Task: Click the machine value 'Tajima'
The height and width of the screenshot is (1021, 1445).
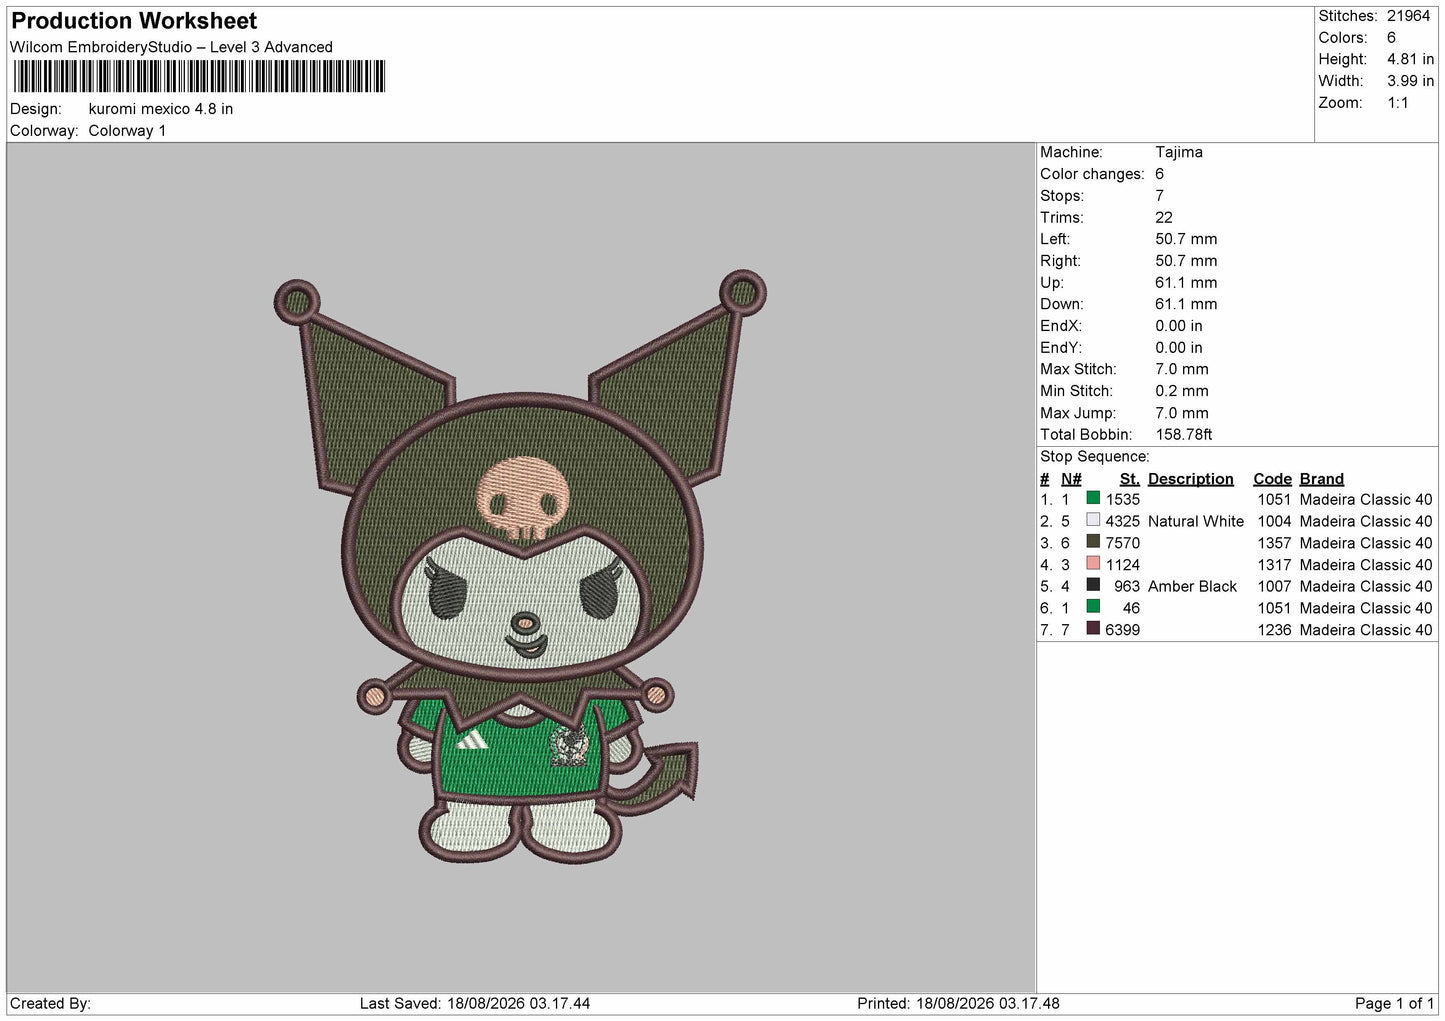Action: 1178,152
